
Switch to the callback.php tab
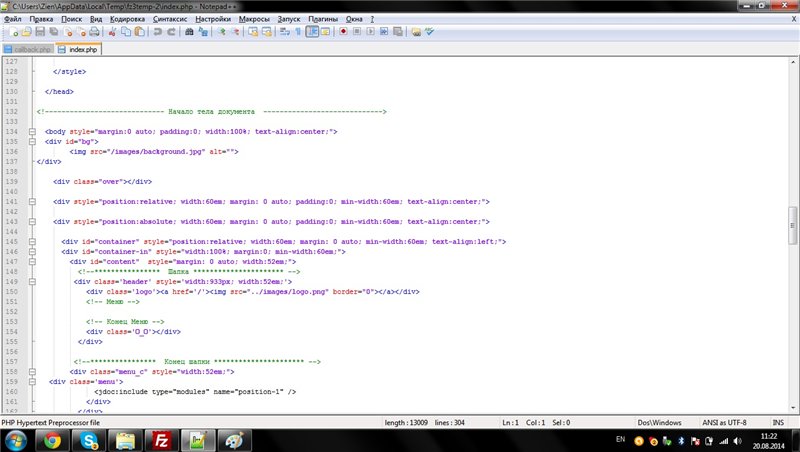coord(28,48)
